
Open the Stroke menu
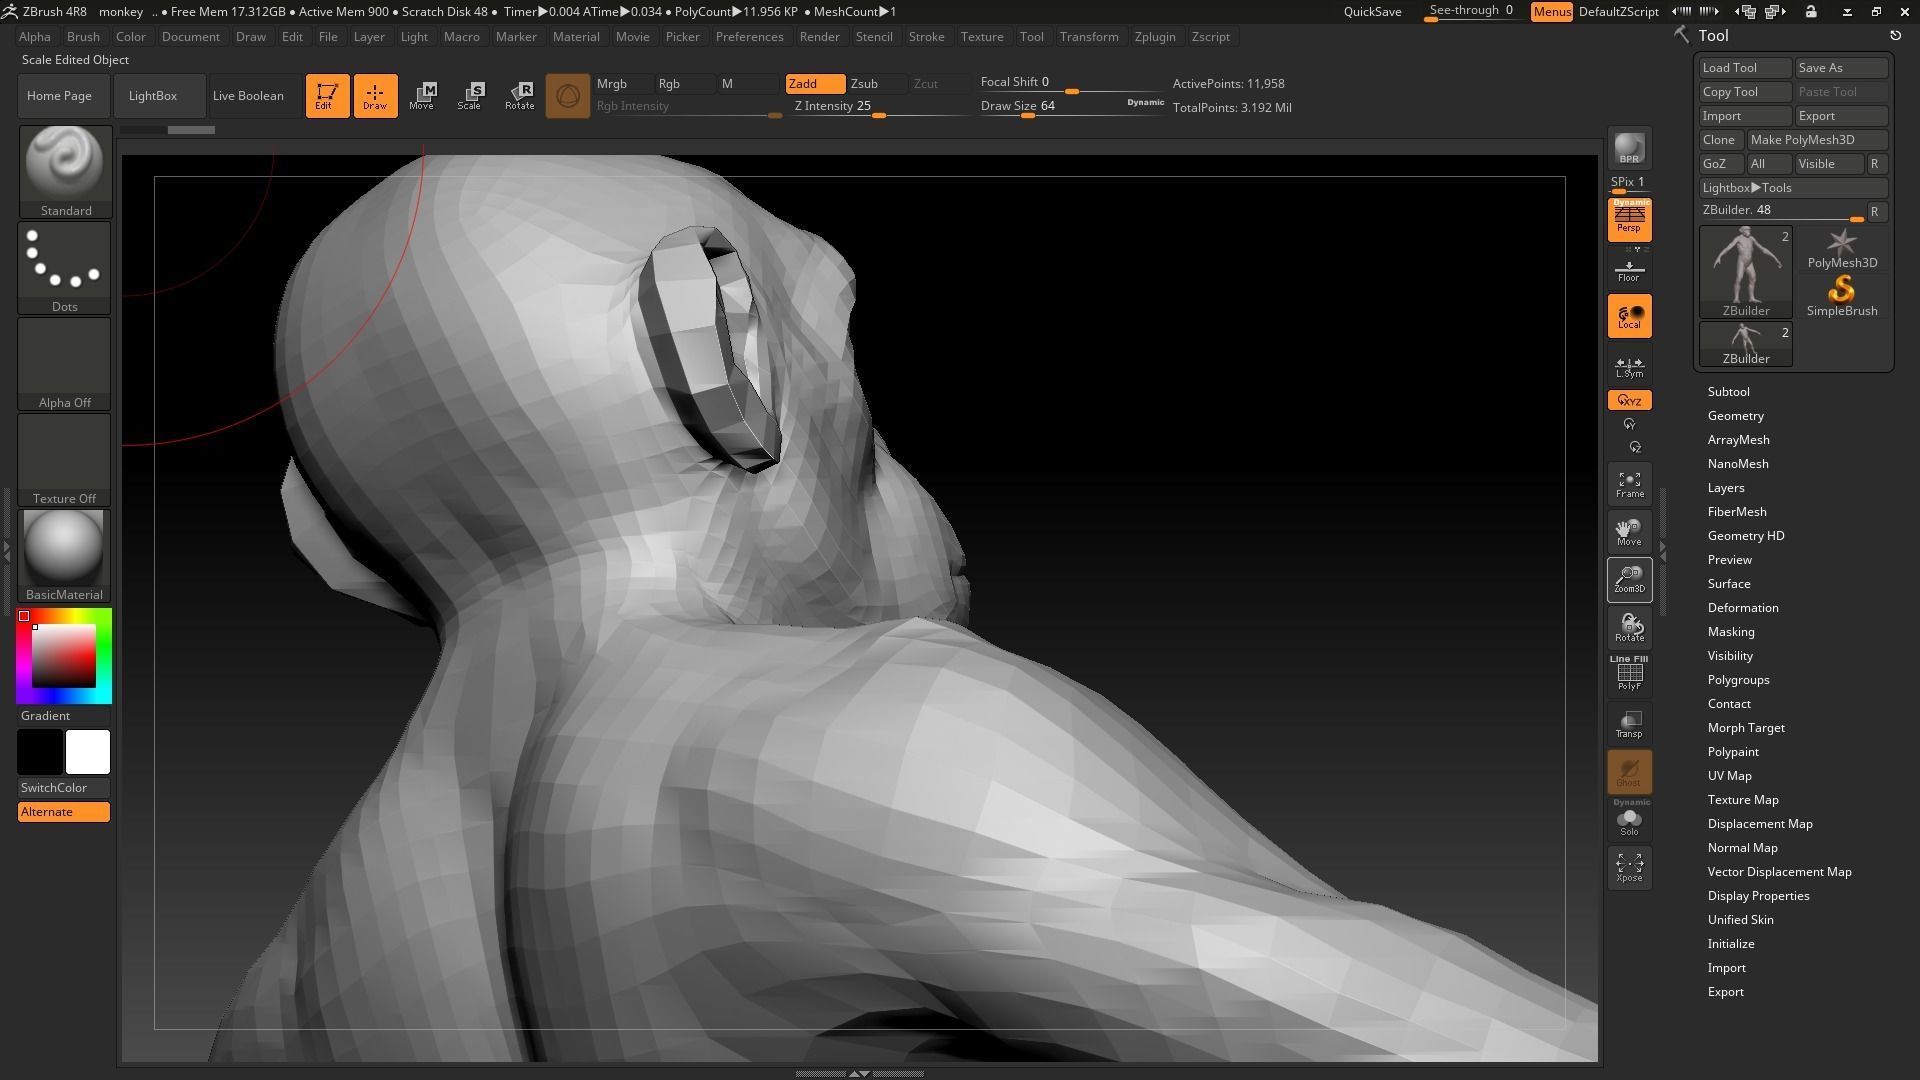point(926,37)
